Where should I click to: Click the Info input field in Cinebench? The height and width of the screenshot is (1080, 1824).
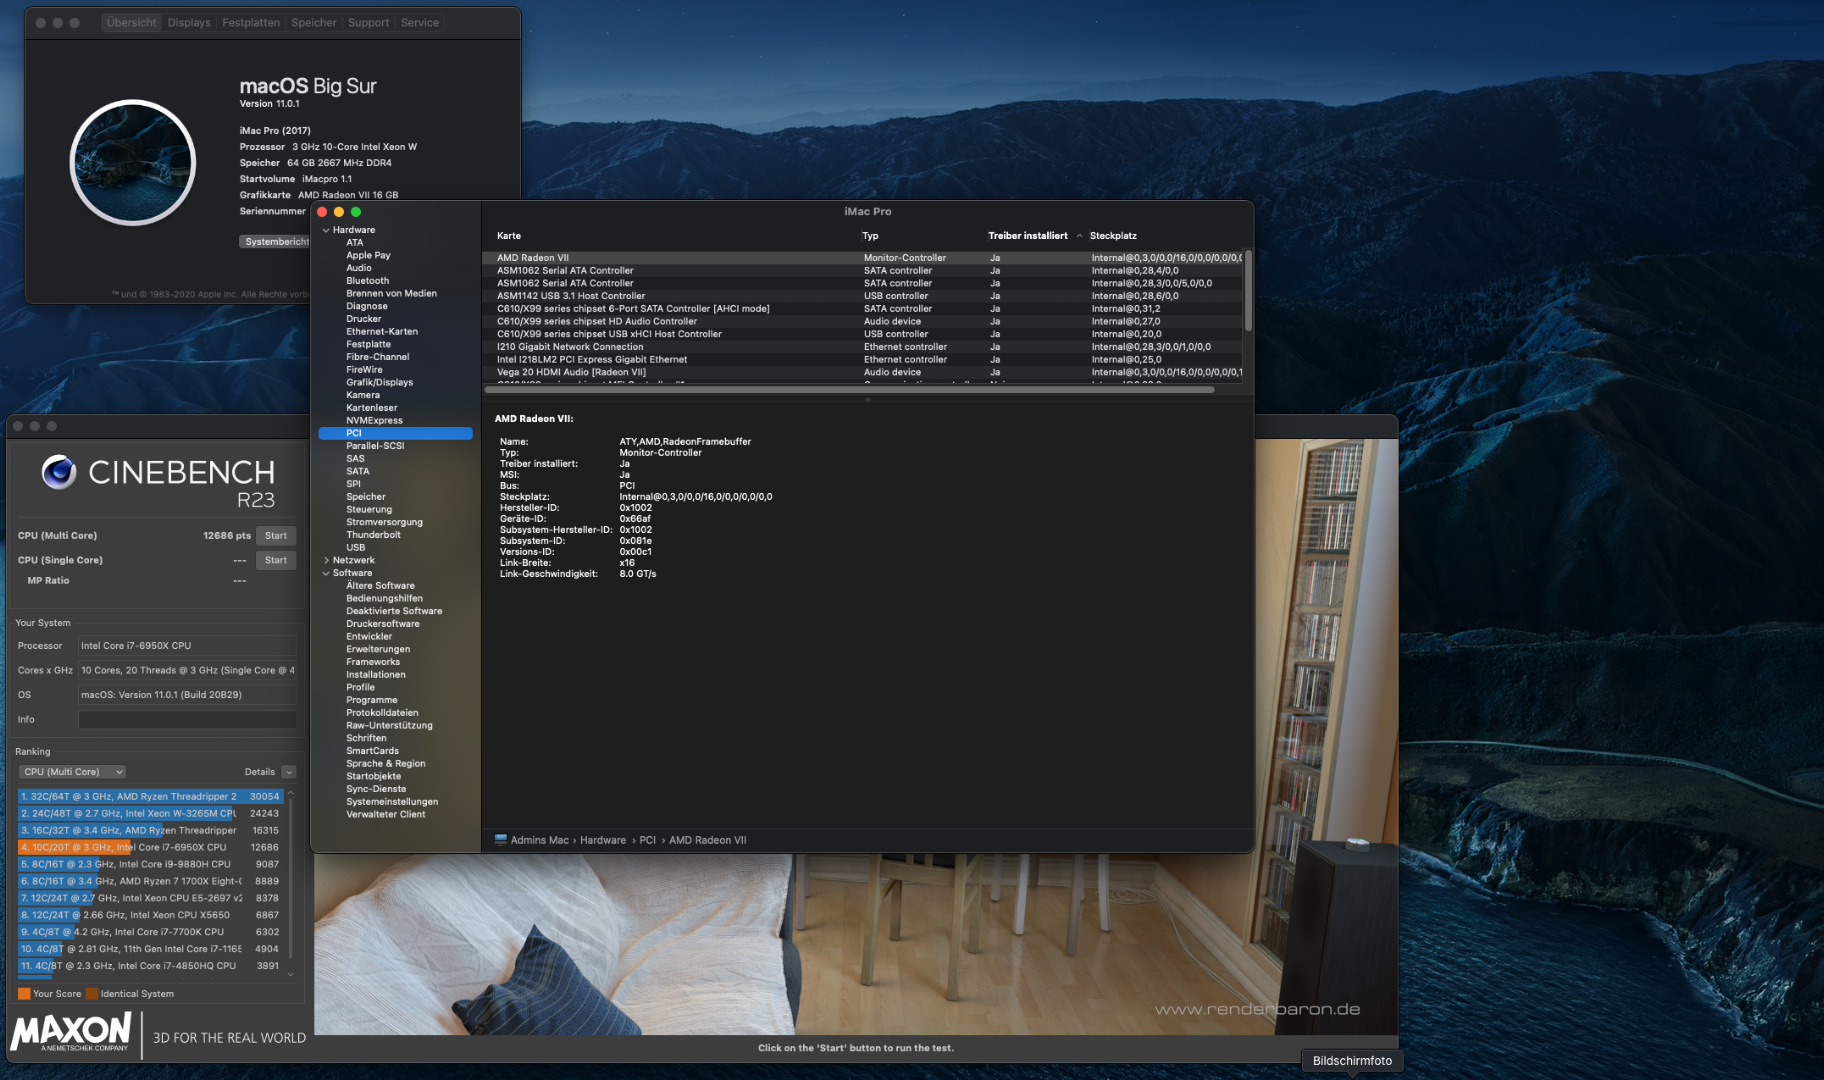[188, 720]
